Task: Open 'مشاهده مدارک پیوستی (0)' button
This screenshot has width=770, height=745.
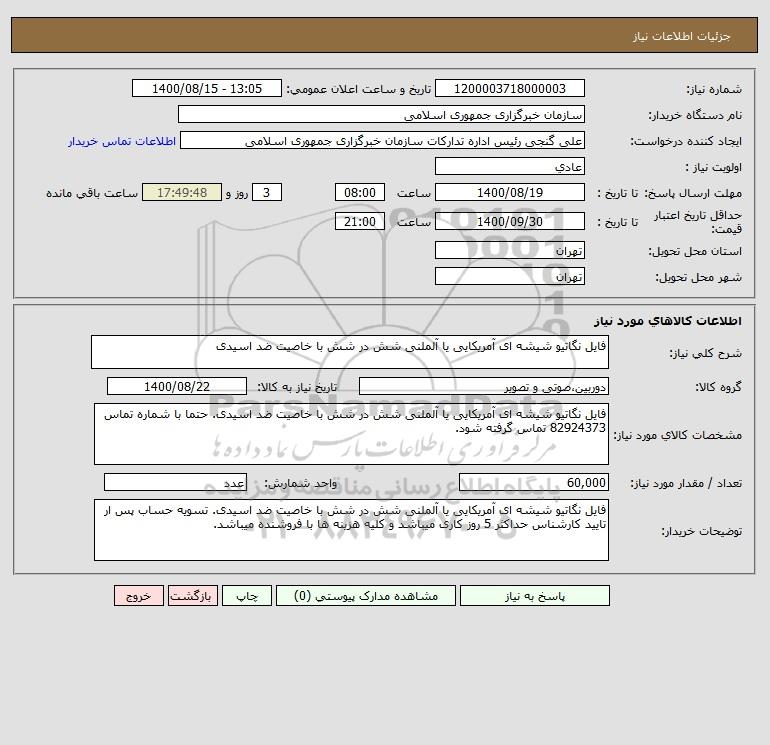Action: tap(366, 596)
